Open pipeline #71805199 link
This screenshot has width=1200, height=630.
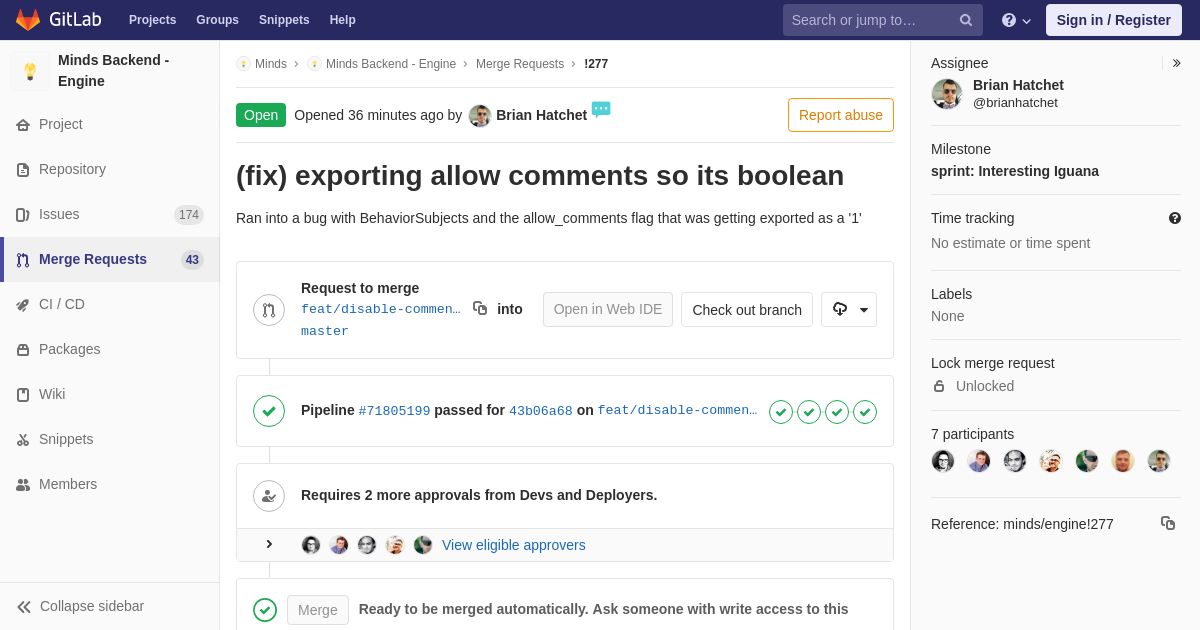click(x=394, y=411)
